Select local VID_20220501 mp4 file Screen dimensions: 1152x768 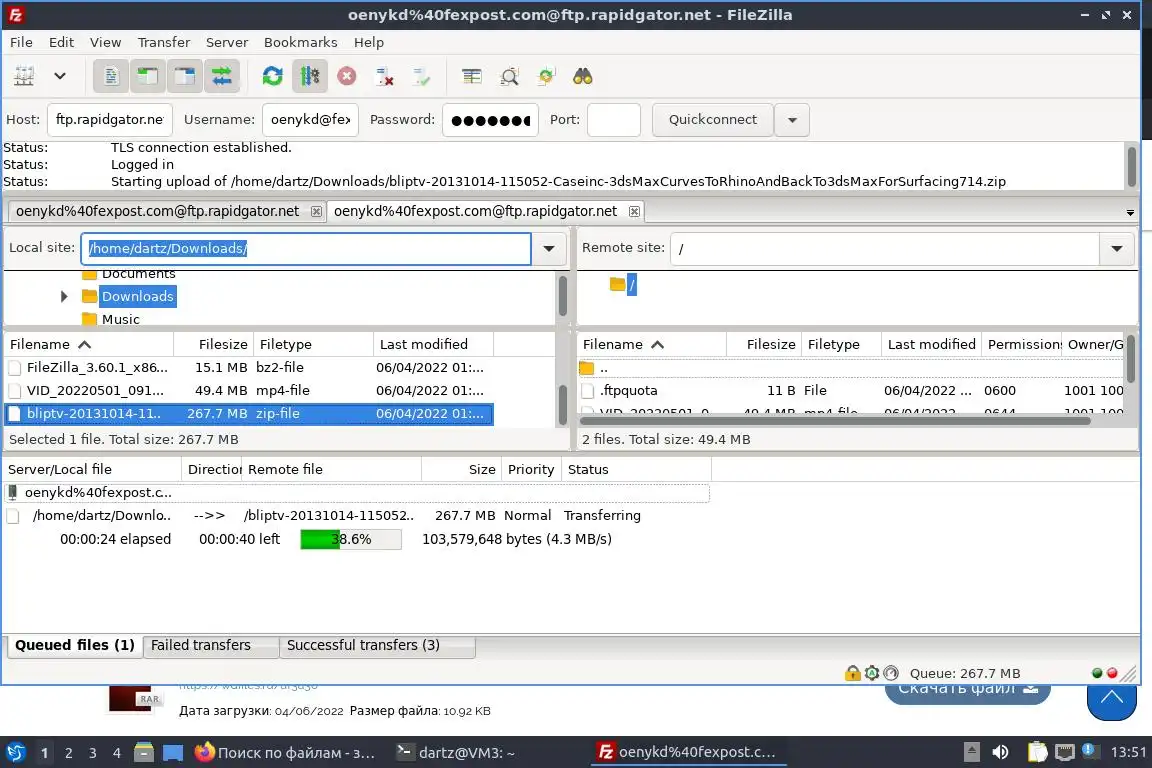248,390
